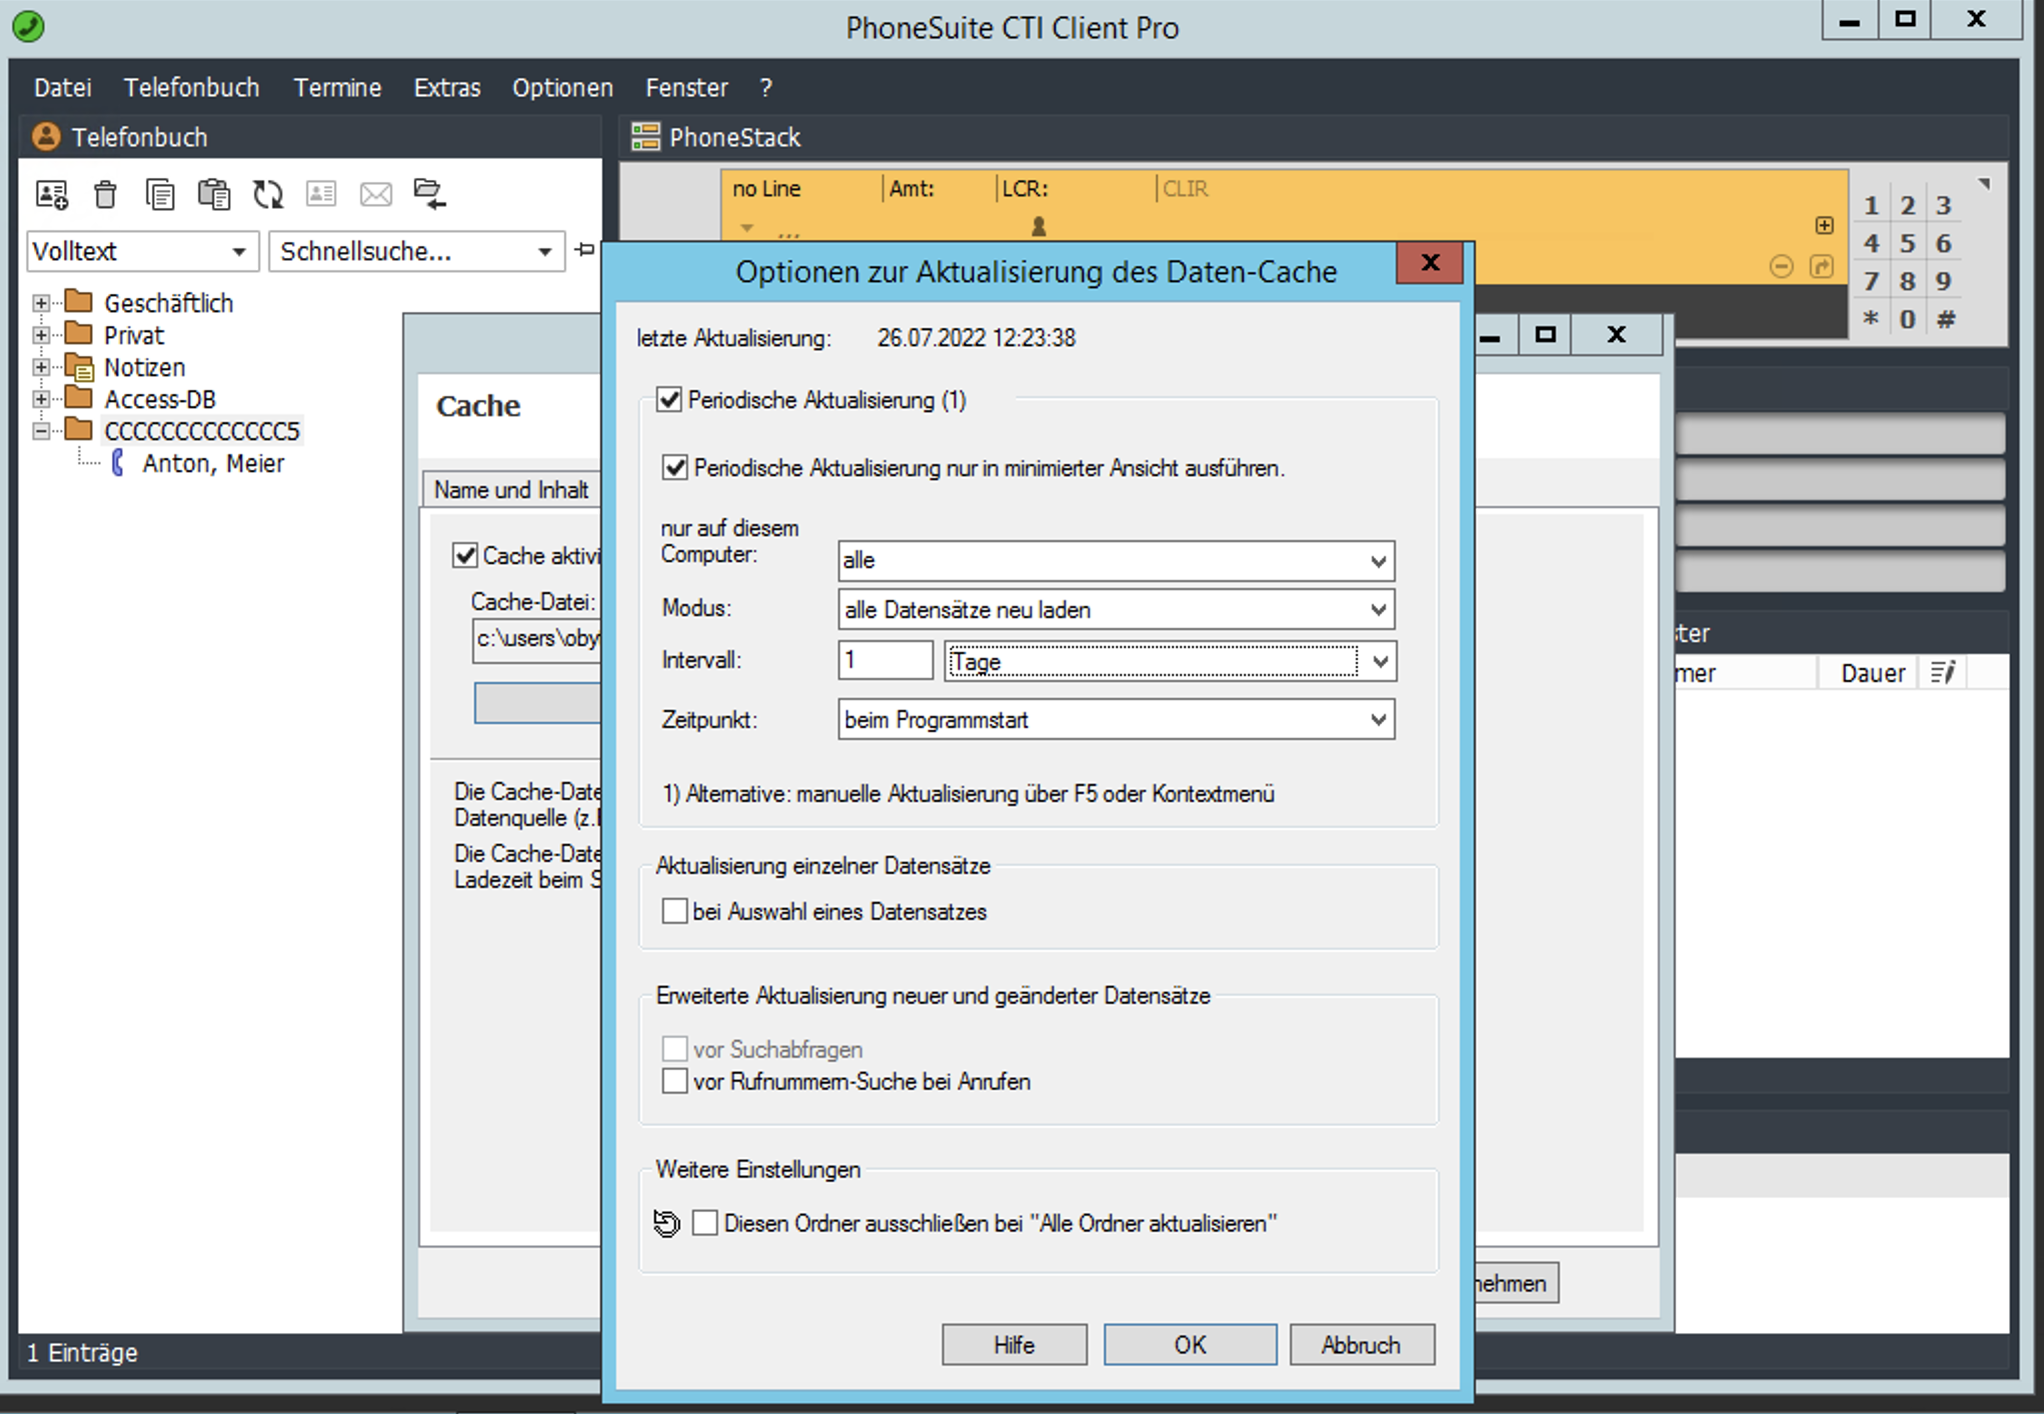Select Anton, Meier contact entry
2044x1414 pixels.
point(213,463)
